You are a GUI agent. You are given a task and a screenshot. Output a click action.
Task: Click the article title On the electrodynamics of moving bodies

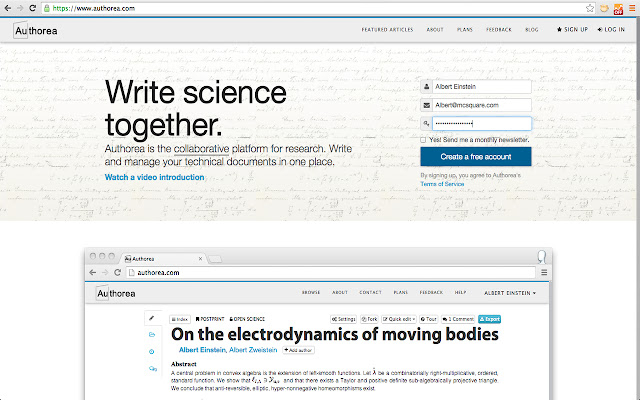(x=335, y=335)
